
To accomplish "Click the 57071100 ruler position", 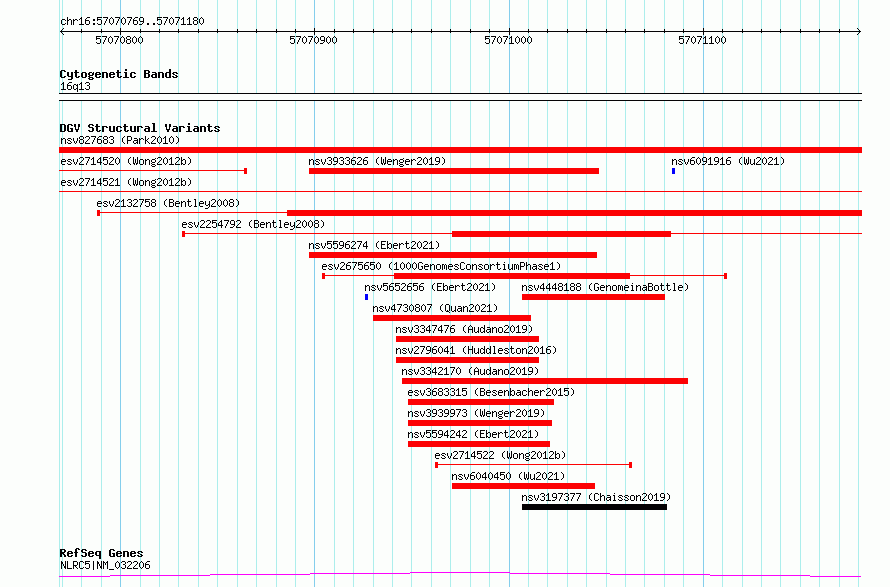I will point(702,40).
